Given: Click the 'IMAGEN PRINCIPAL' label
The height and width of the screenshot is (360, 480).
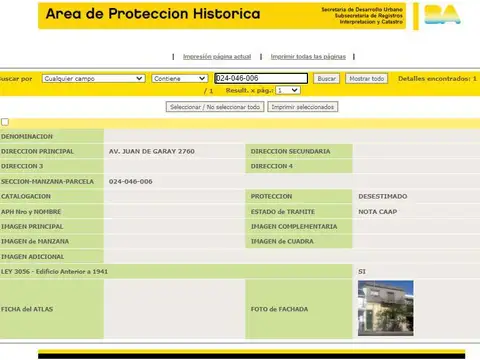Looking at the screenshot, I should click(32, 227).
